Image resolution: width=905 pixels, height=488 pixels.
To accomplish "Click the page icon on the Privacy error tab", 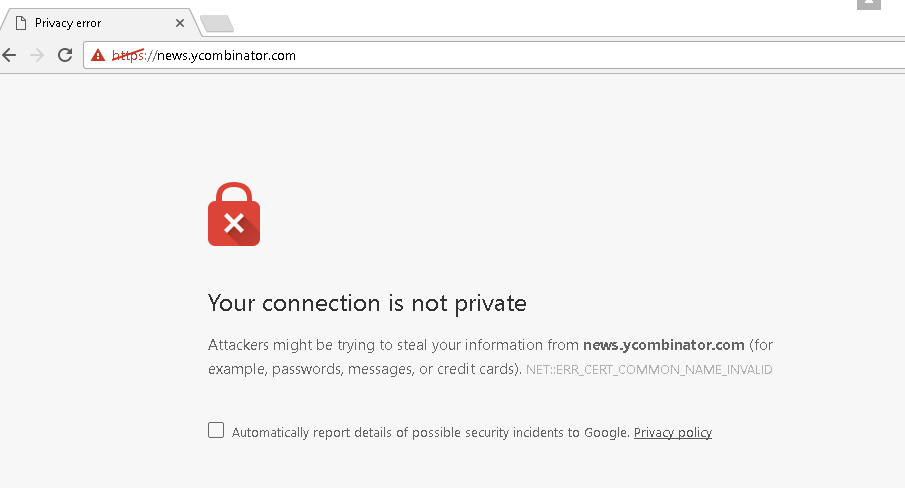I will click(21, 23).
